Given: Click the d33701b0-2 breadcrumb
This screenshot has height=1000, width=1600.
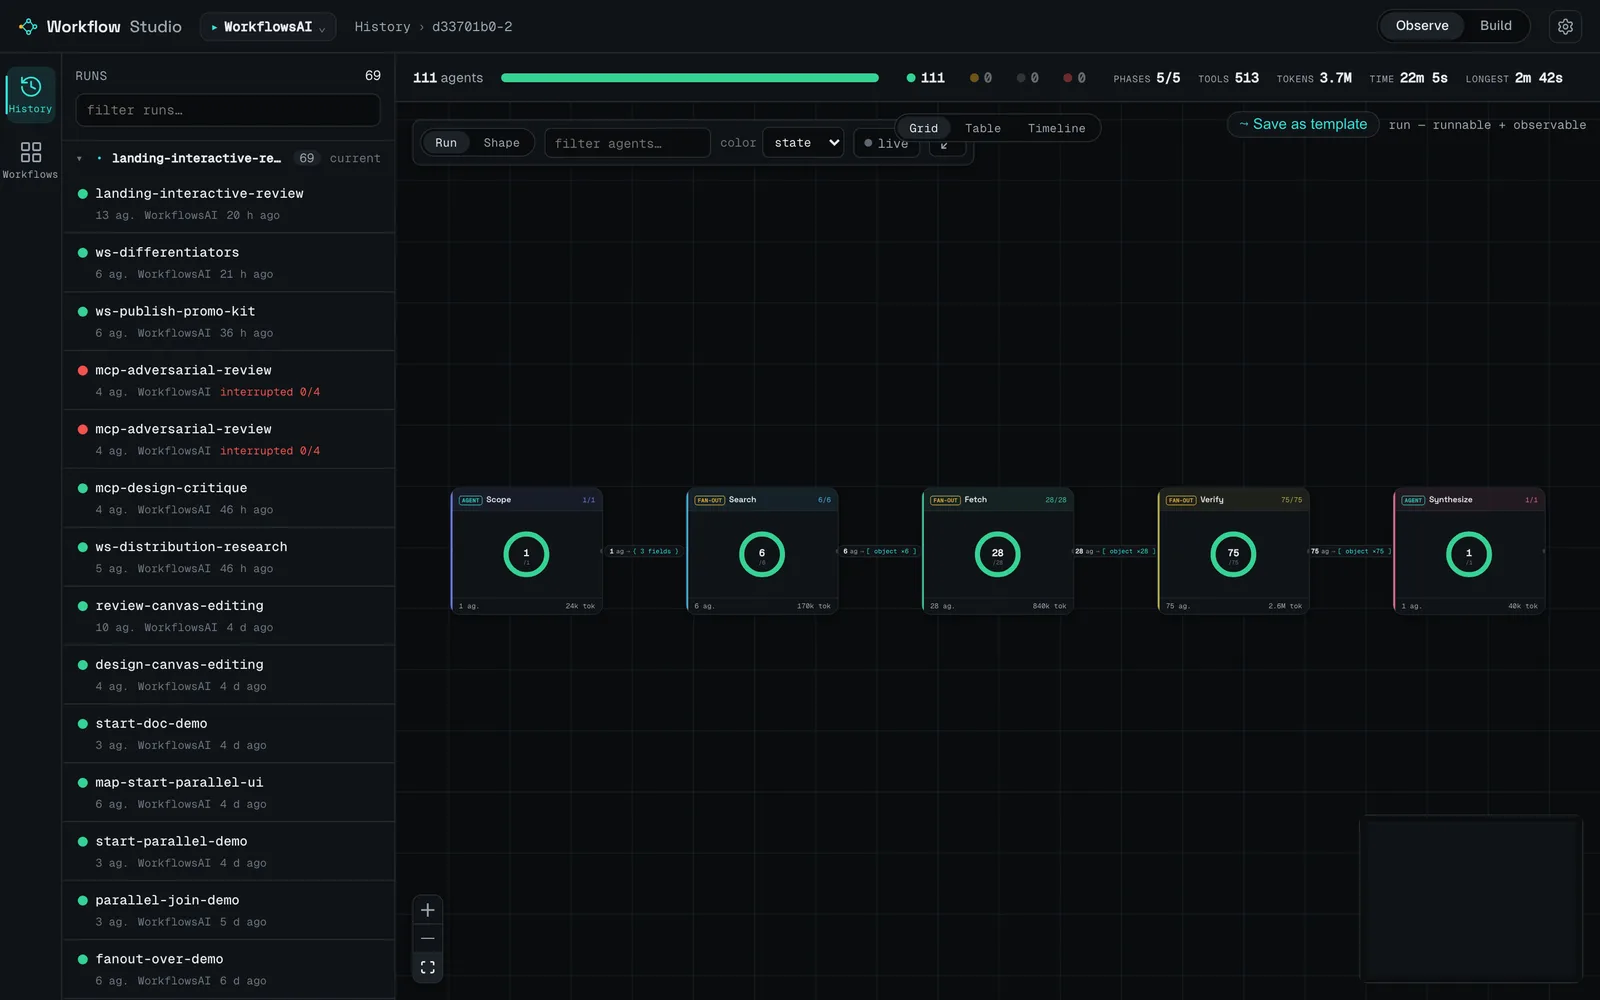Looking at the screenshot, I should click(x=472, y=27).
